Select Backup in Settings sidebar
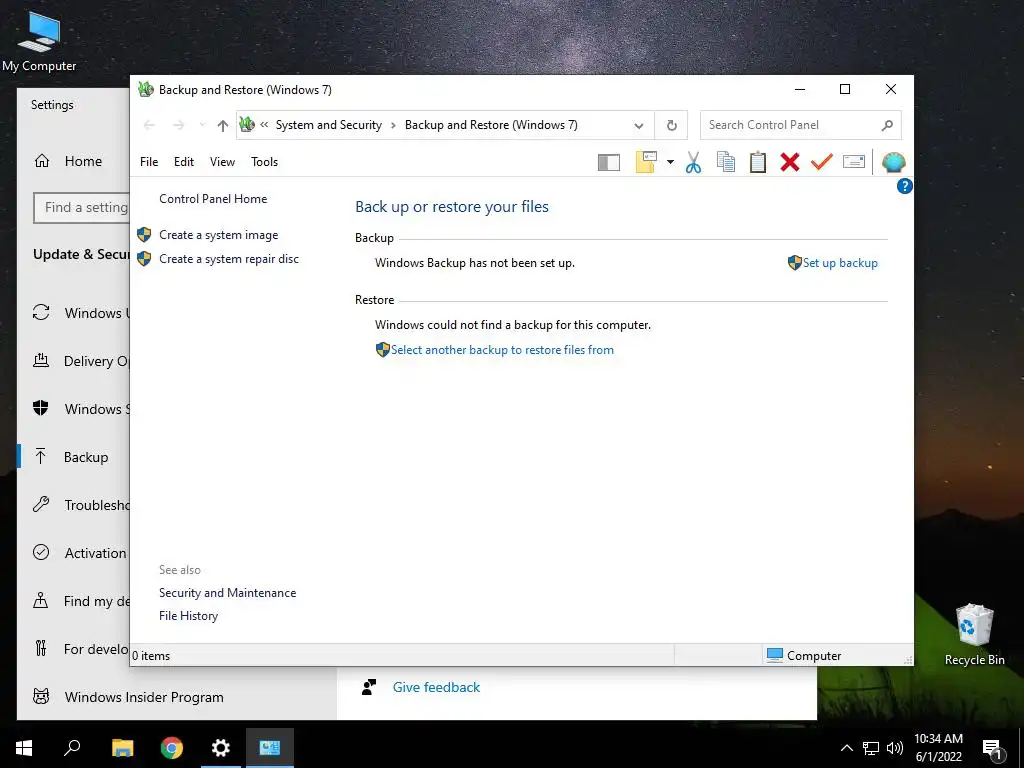This screenshot has height=768, width=1024. 74,457
